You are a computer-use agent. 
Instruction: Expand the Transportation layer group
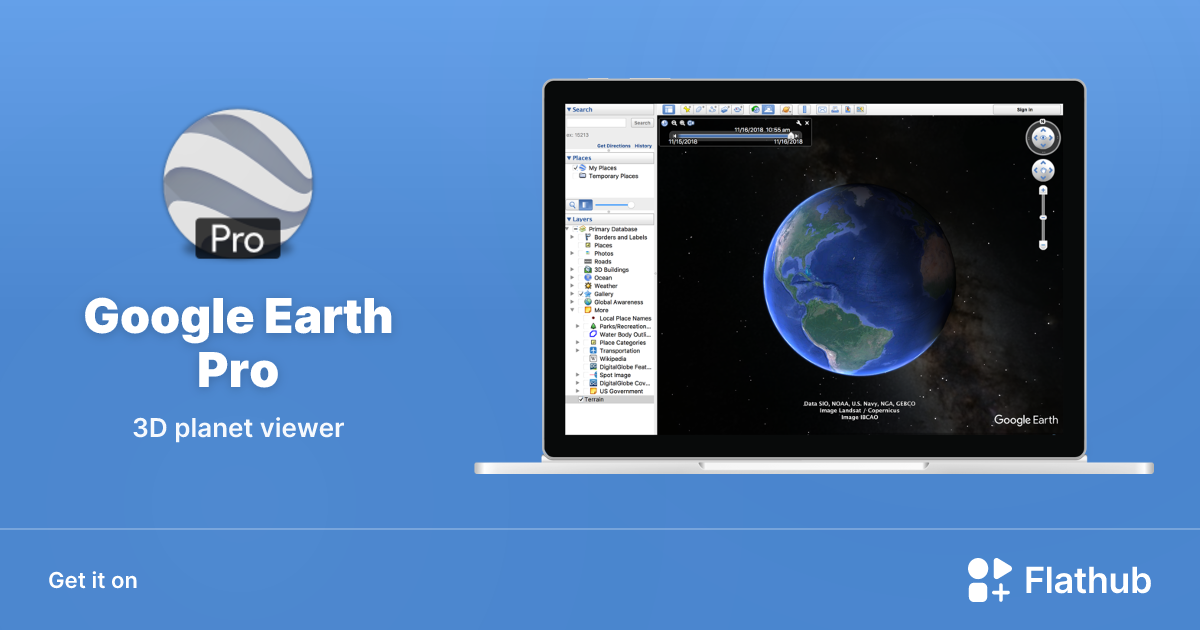pyautogui.click(x=577, y=351)
